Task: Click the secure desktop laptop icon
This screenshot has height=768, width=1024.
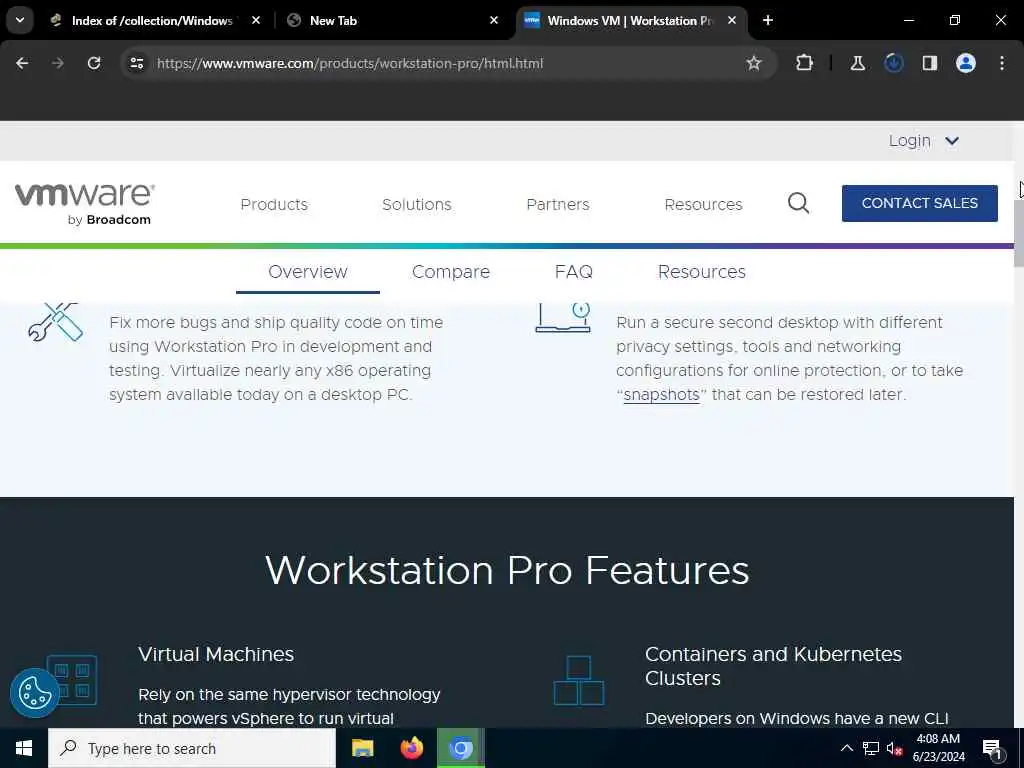Action: [563, 317]
